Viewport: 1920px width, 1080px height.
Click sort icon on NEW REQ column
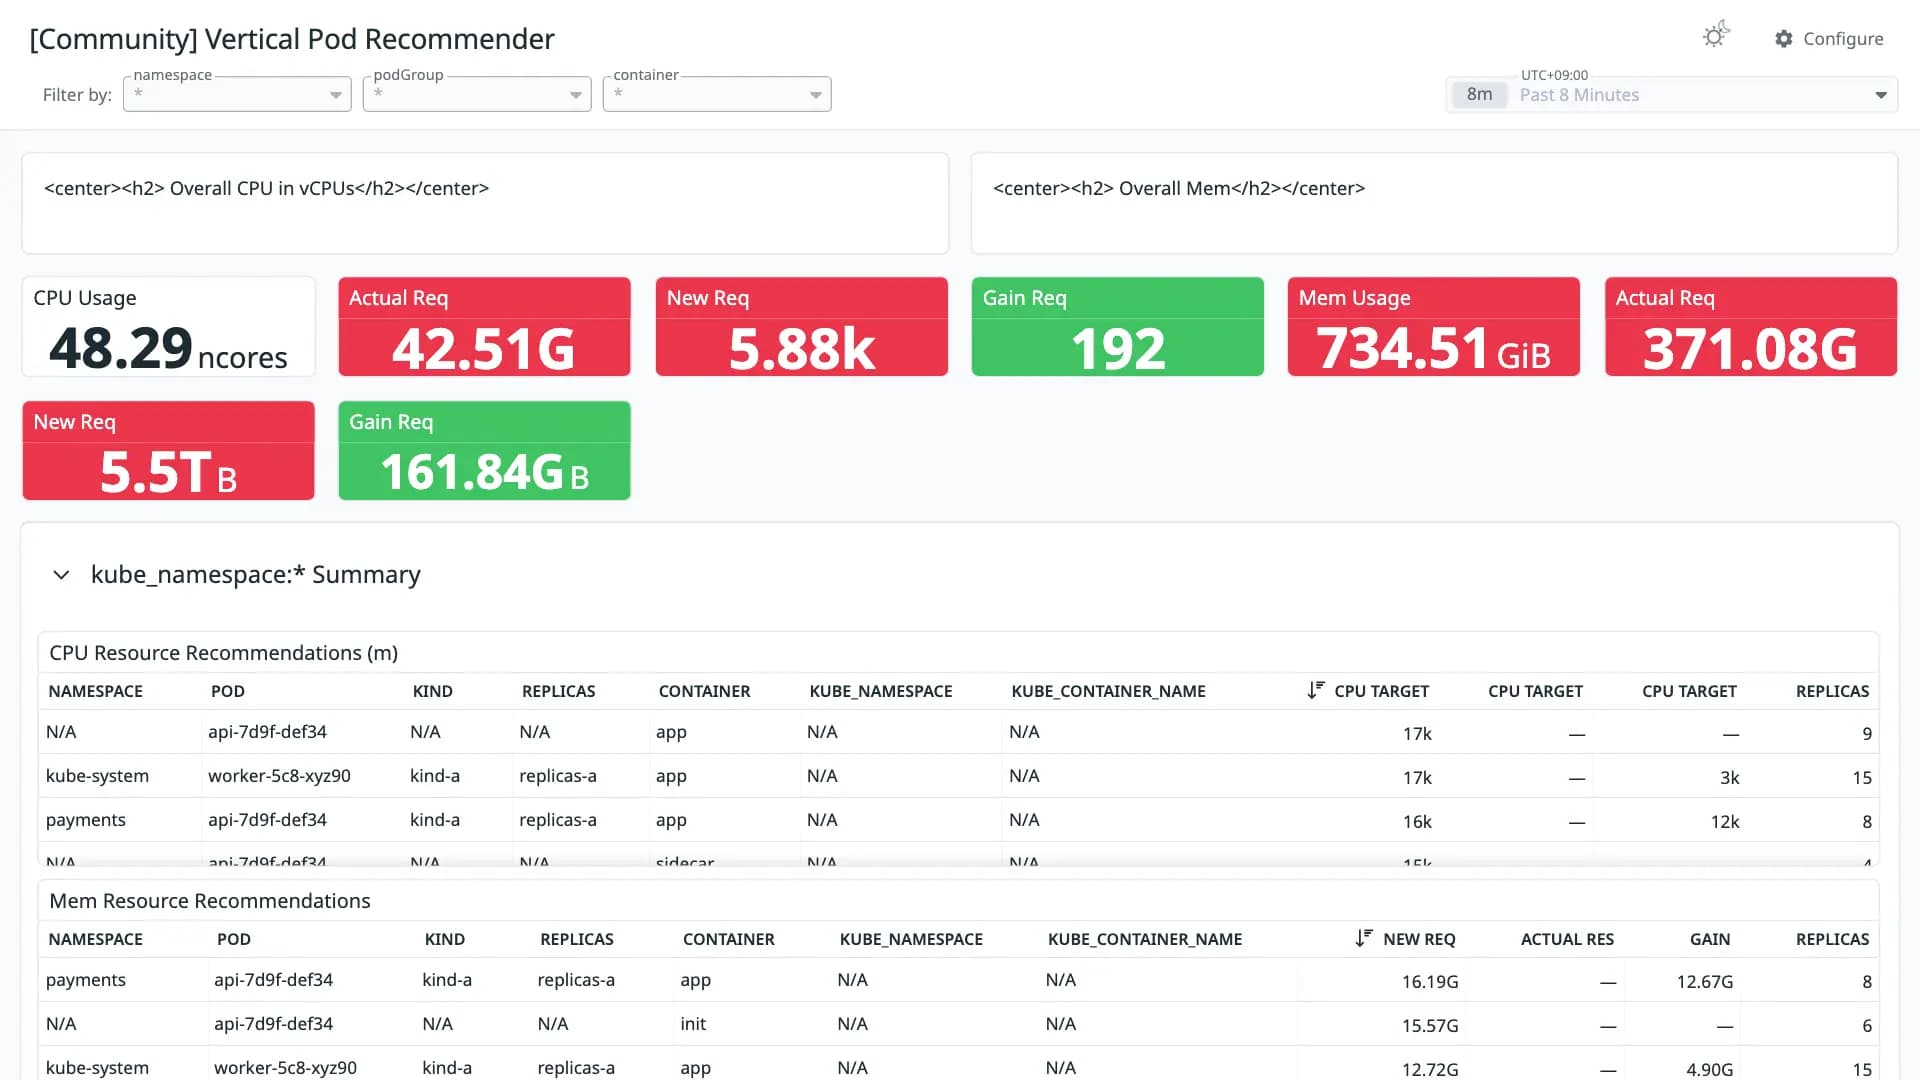pyautogui.click(x=1364, y=938)
